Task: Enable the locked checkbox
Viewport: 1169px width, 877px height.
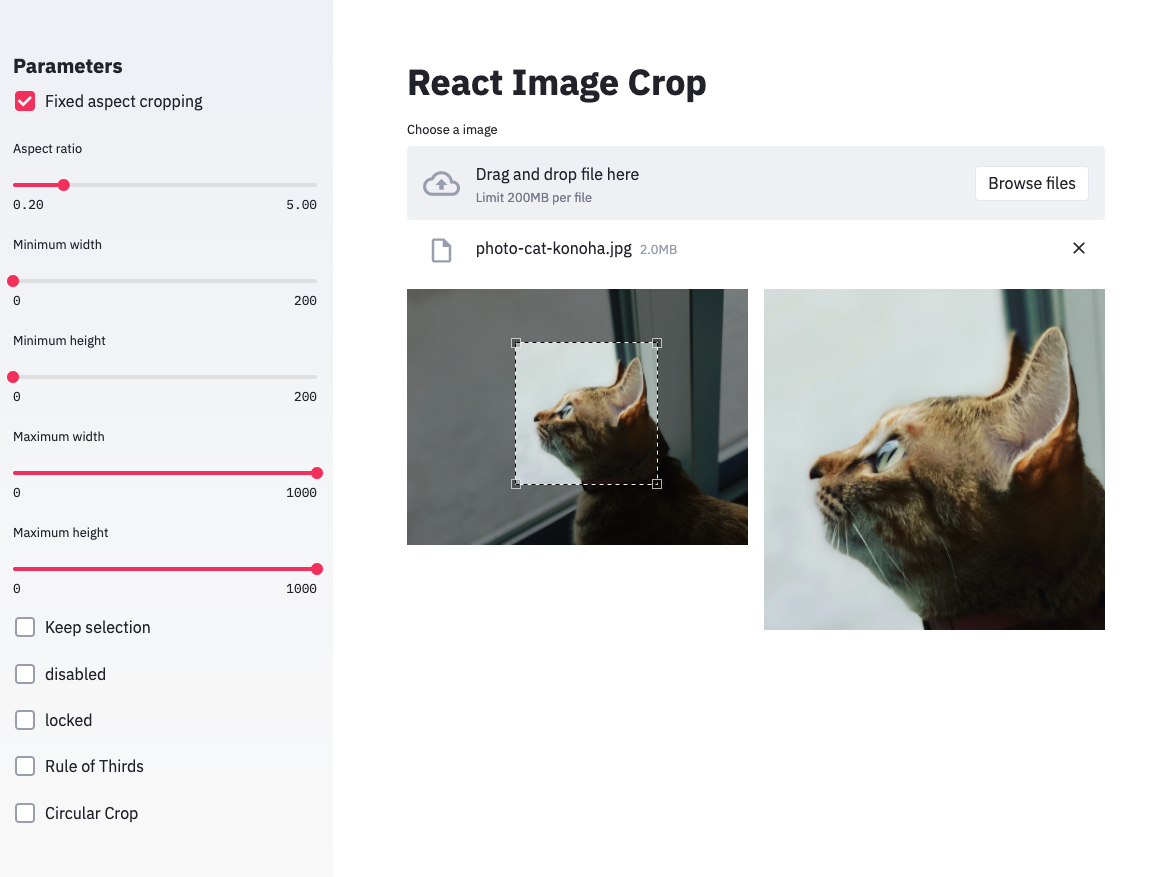Action: 25,720
